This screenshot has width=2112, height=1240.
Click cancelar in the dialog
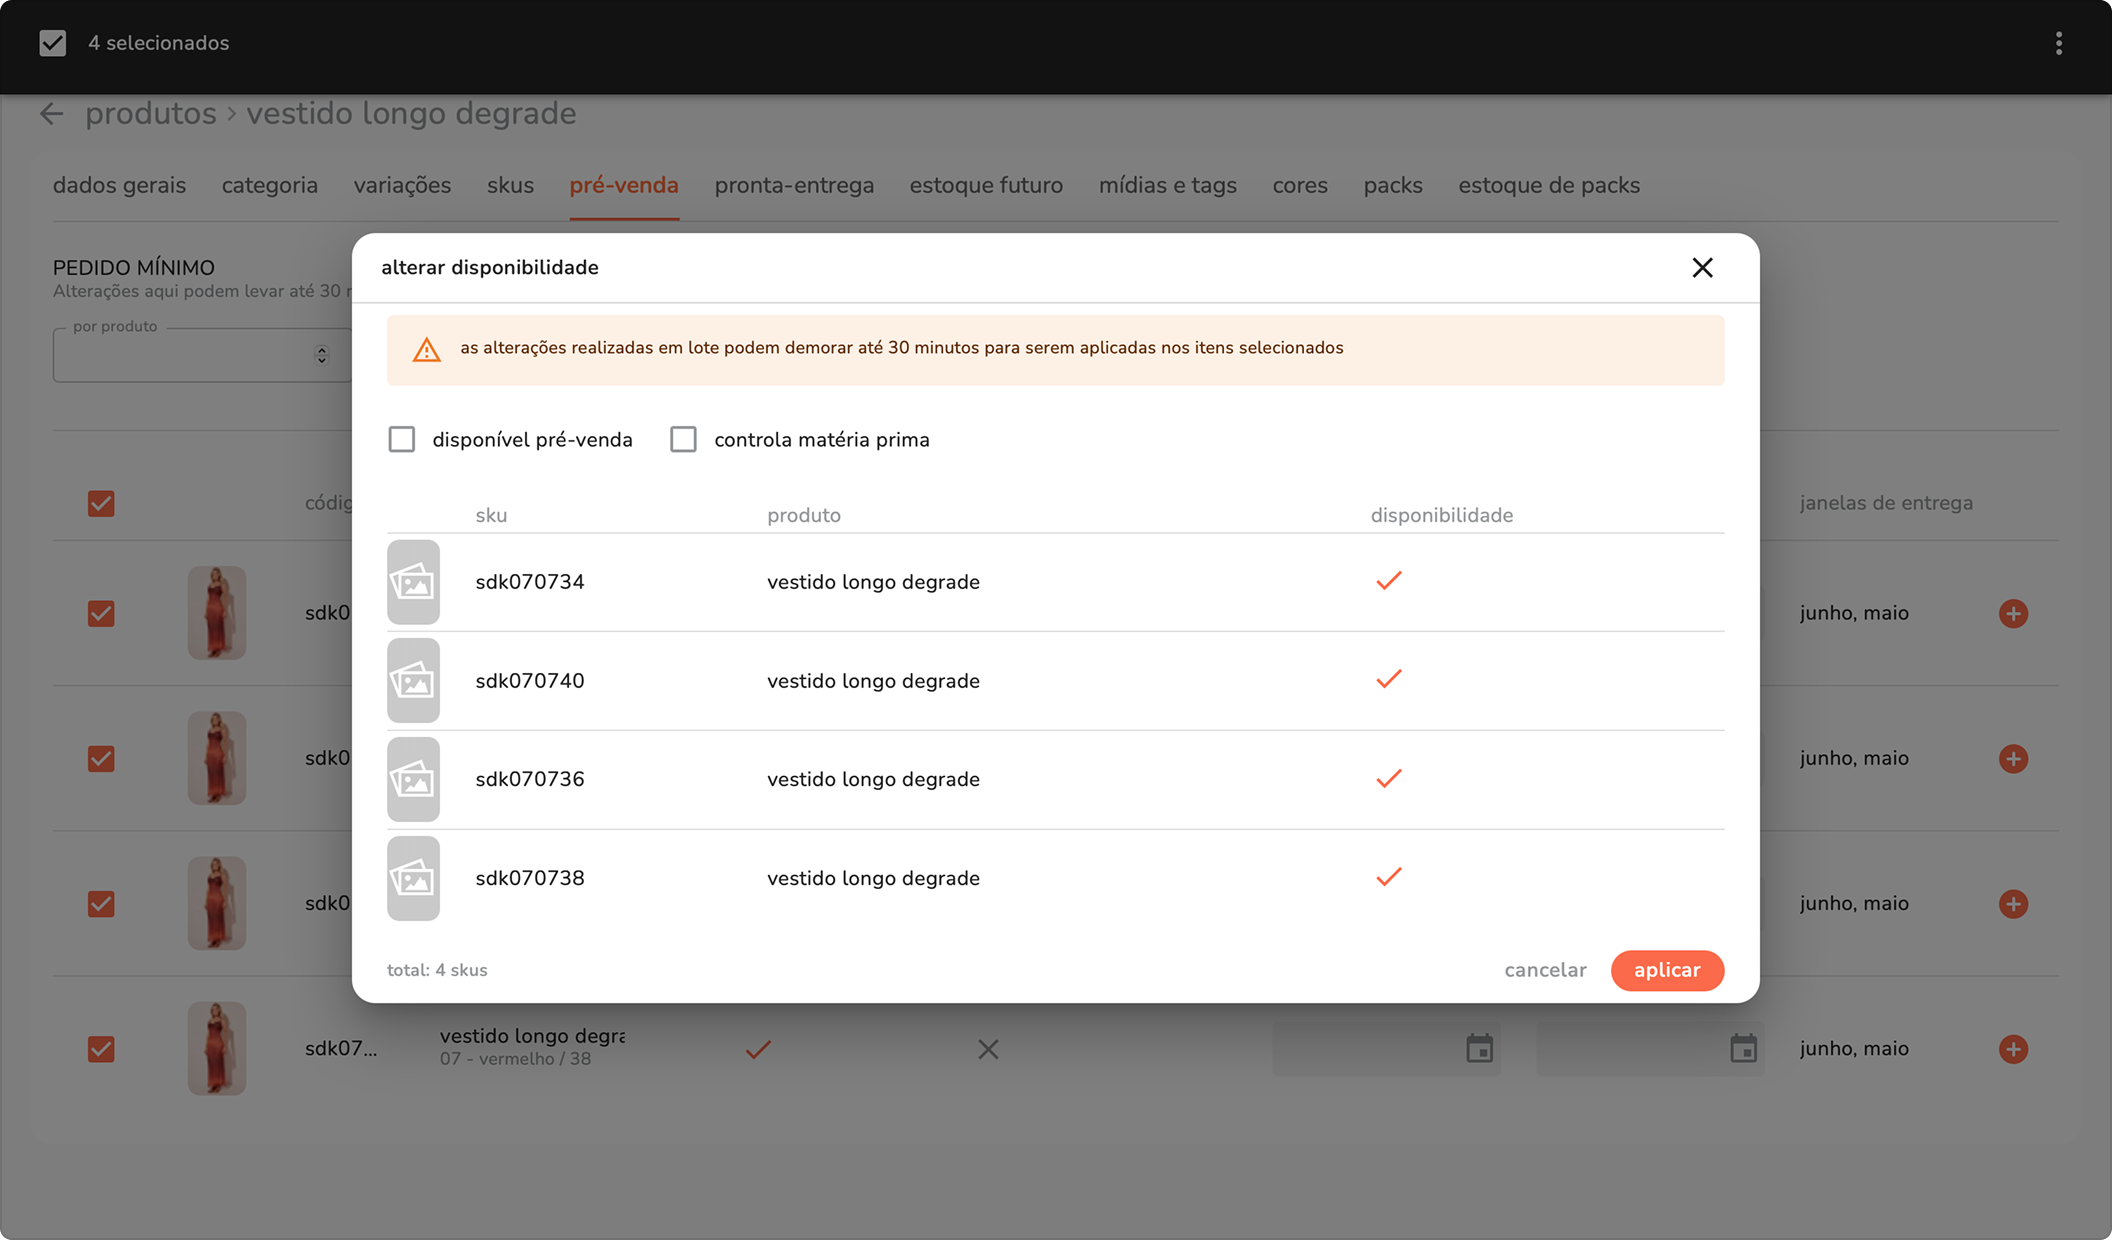pyautogui.click(x=1545, y=970)
